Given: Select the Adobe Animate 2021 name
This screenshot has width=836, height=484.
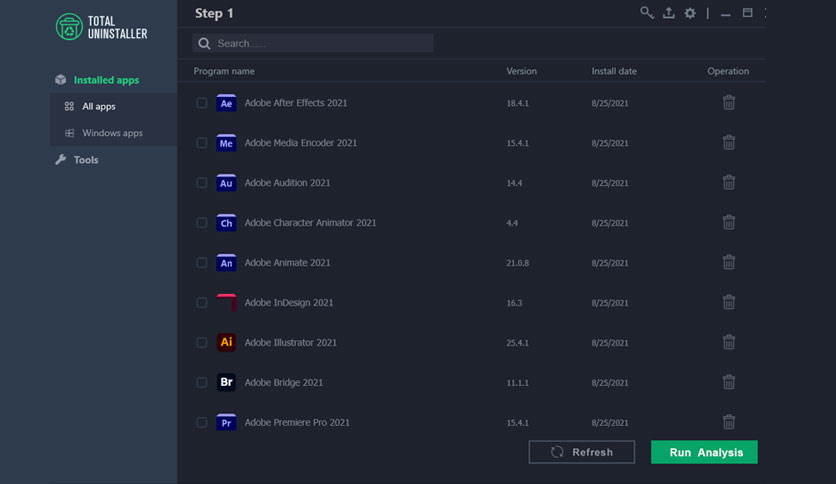Looking at the screenshot, I should 287,263.
